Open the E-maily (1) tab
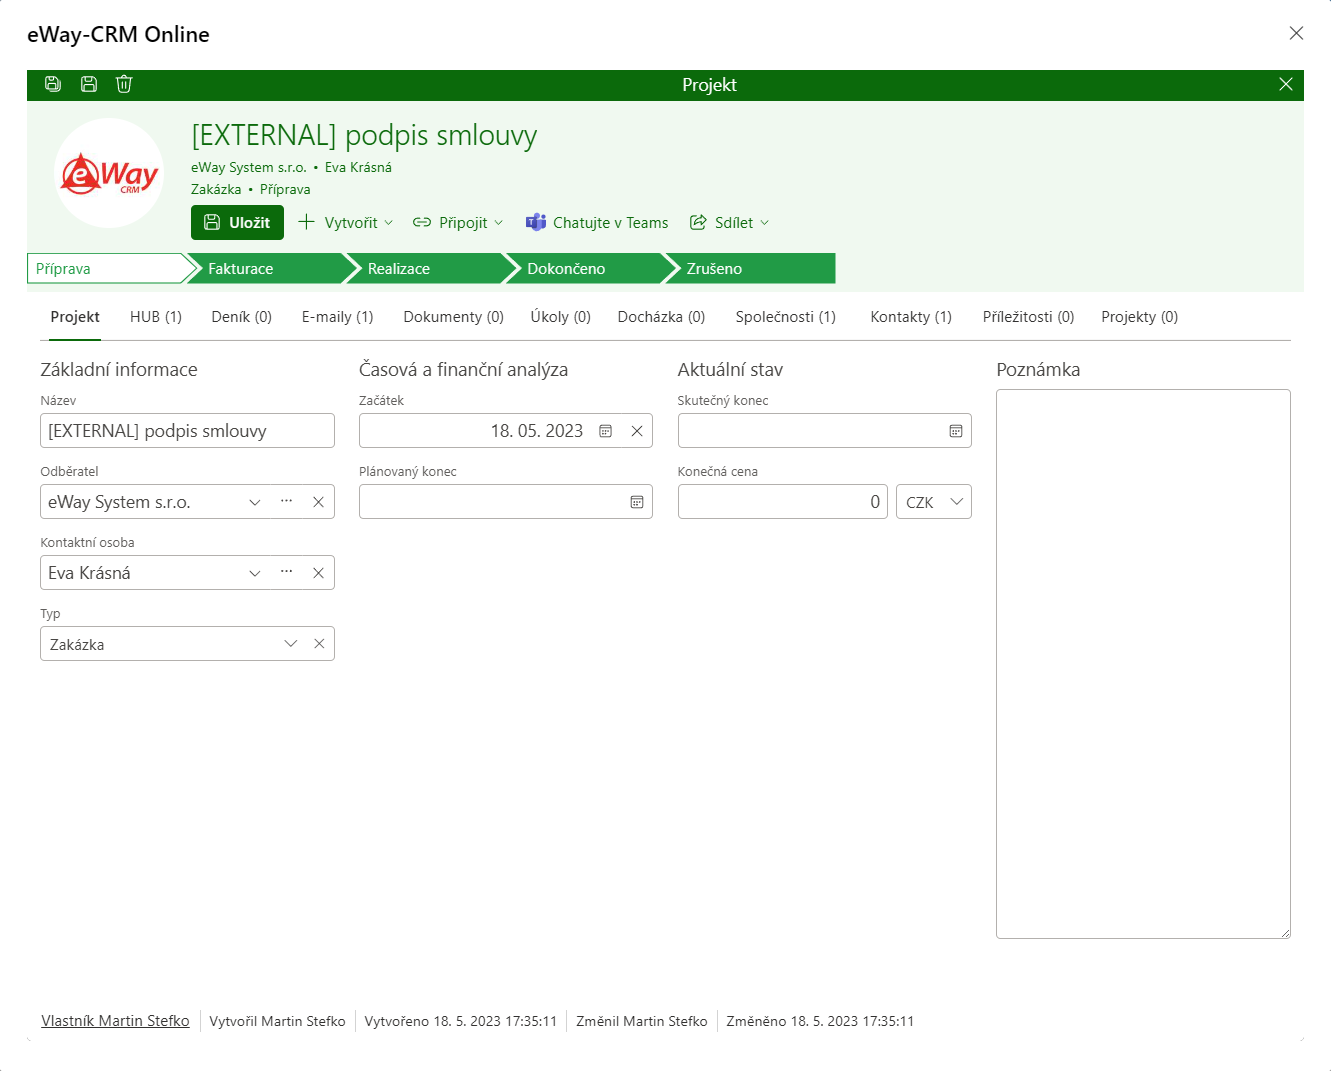The height and width of the screenshot is (1071, 1331). coord(337,316)
